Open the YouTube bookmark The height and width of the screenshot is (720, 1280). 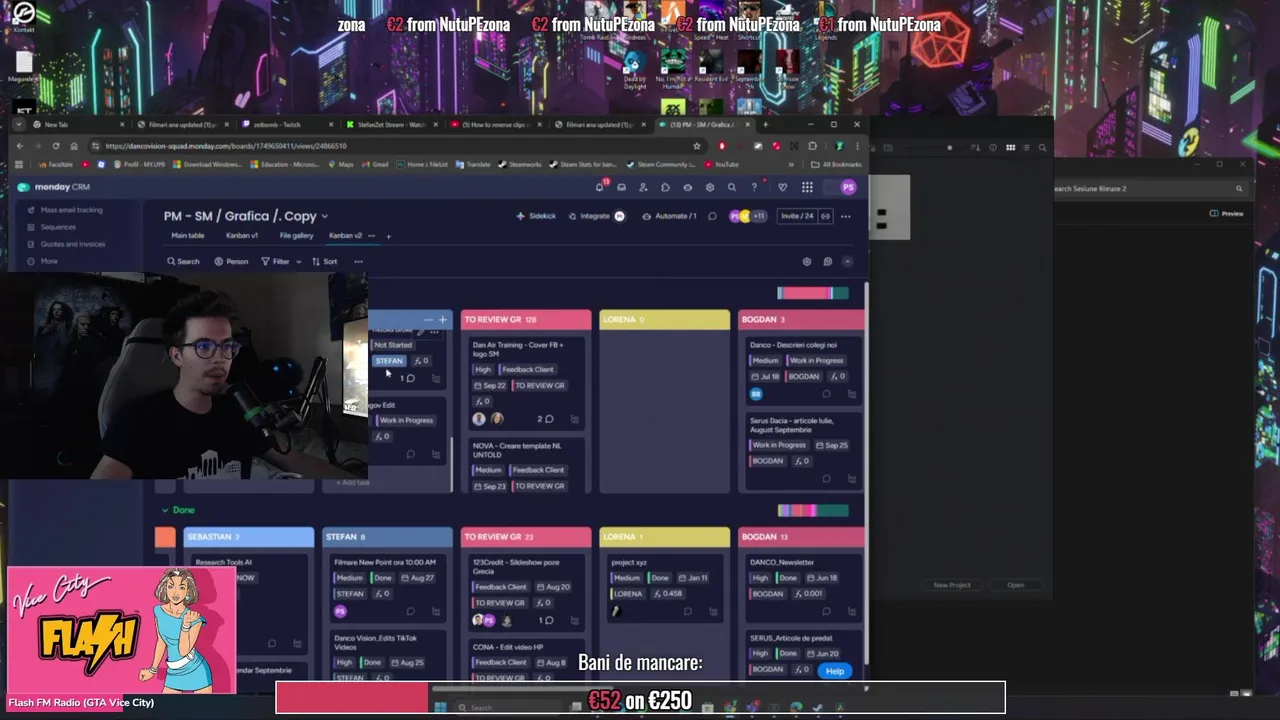point(722,165)
